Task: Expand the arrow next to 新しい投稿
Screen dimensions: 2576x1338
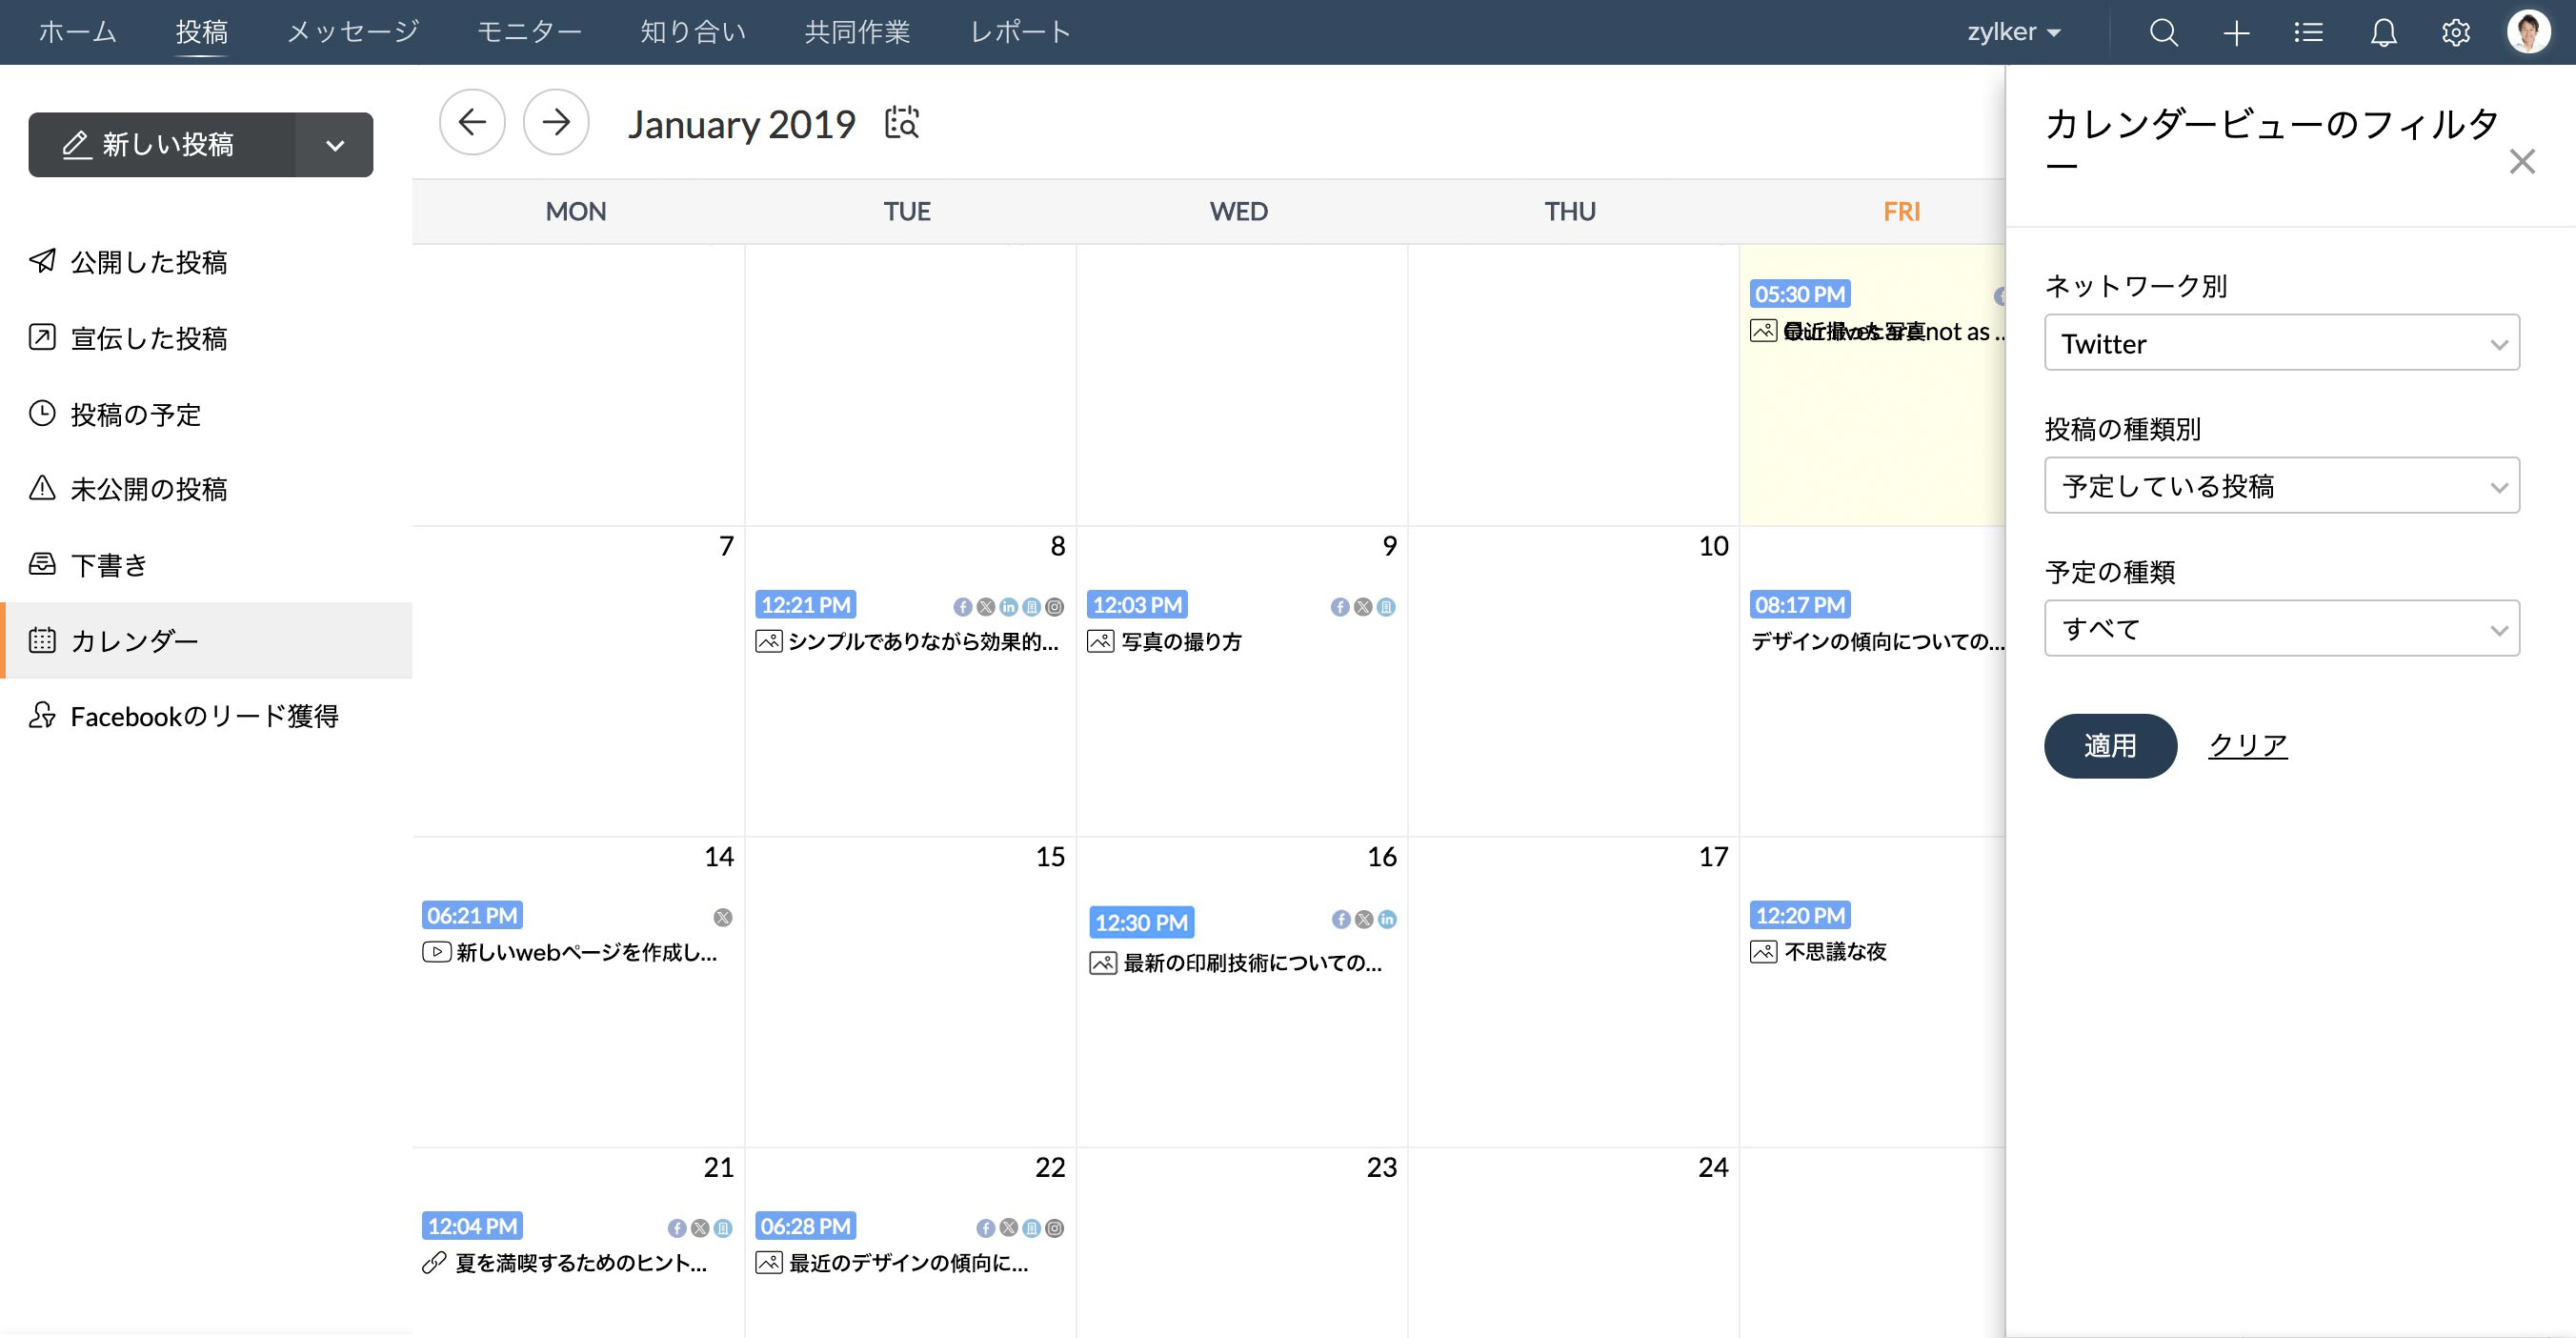Action: pyautogui.click(x=335, y=145)
